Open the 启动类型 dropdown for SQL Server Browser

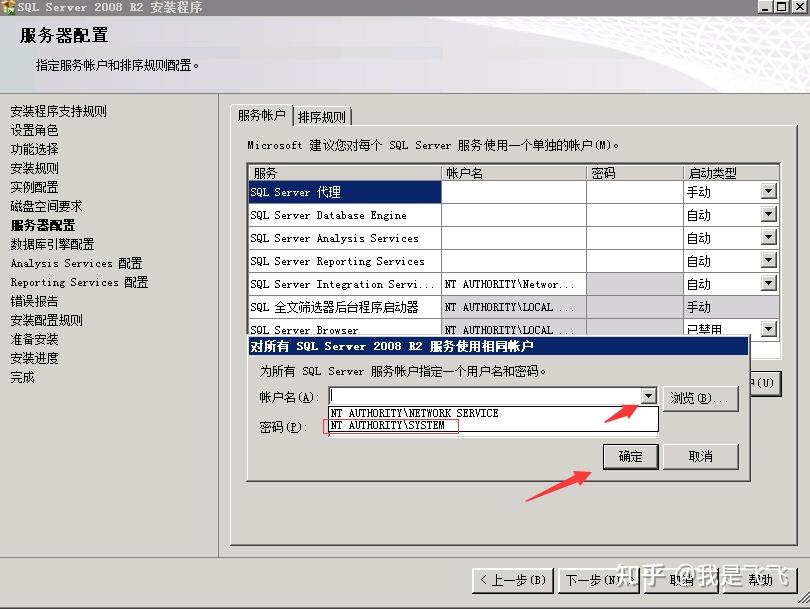point(769,329)
